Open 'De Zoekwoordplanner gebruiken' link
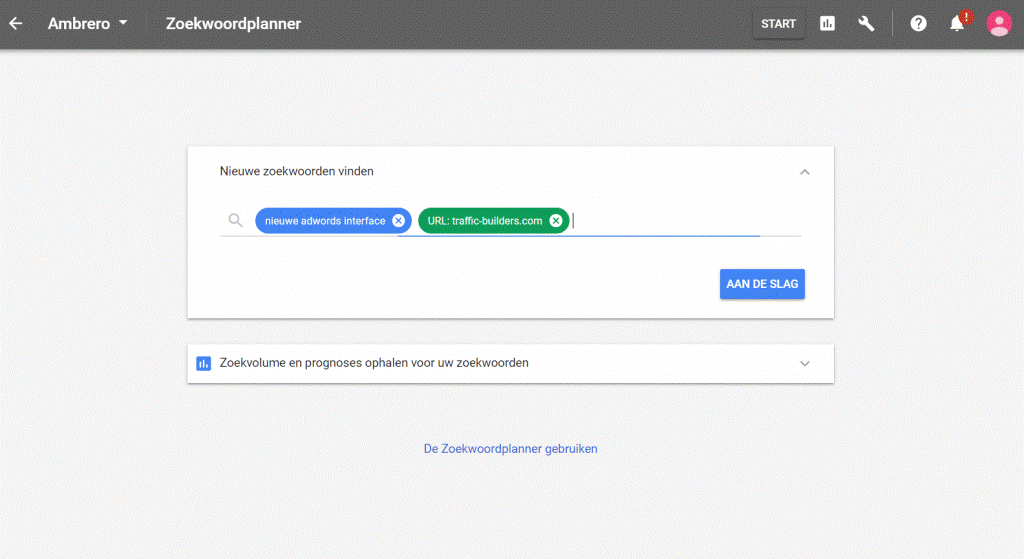Screen dimensions: 1024x559 point(510,449)
